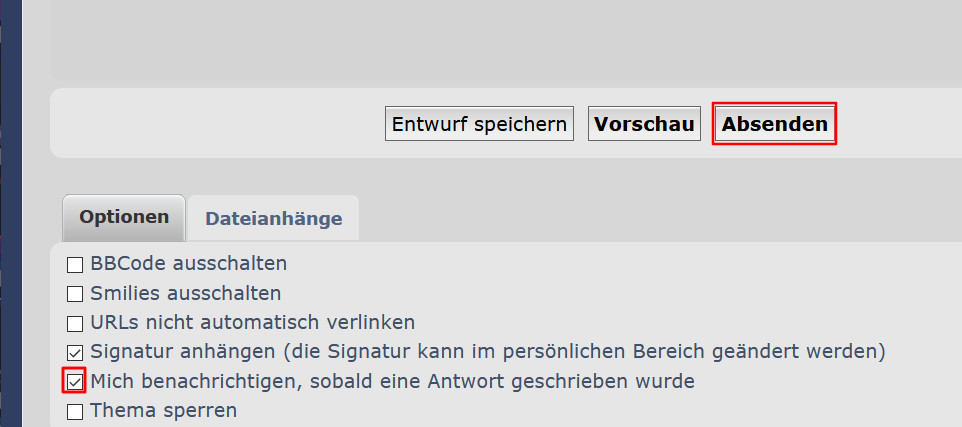Click the 'BBCode ausschalten' label text

point(188,264)
